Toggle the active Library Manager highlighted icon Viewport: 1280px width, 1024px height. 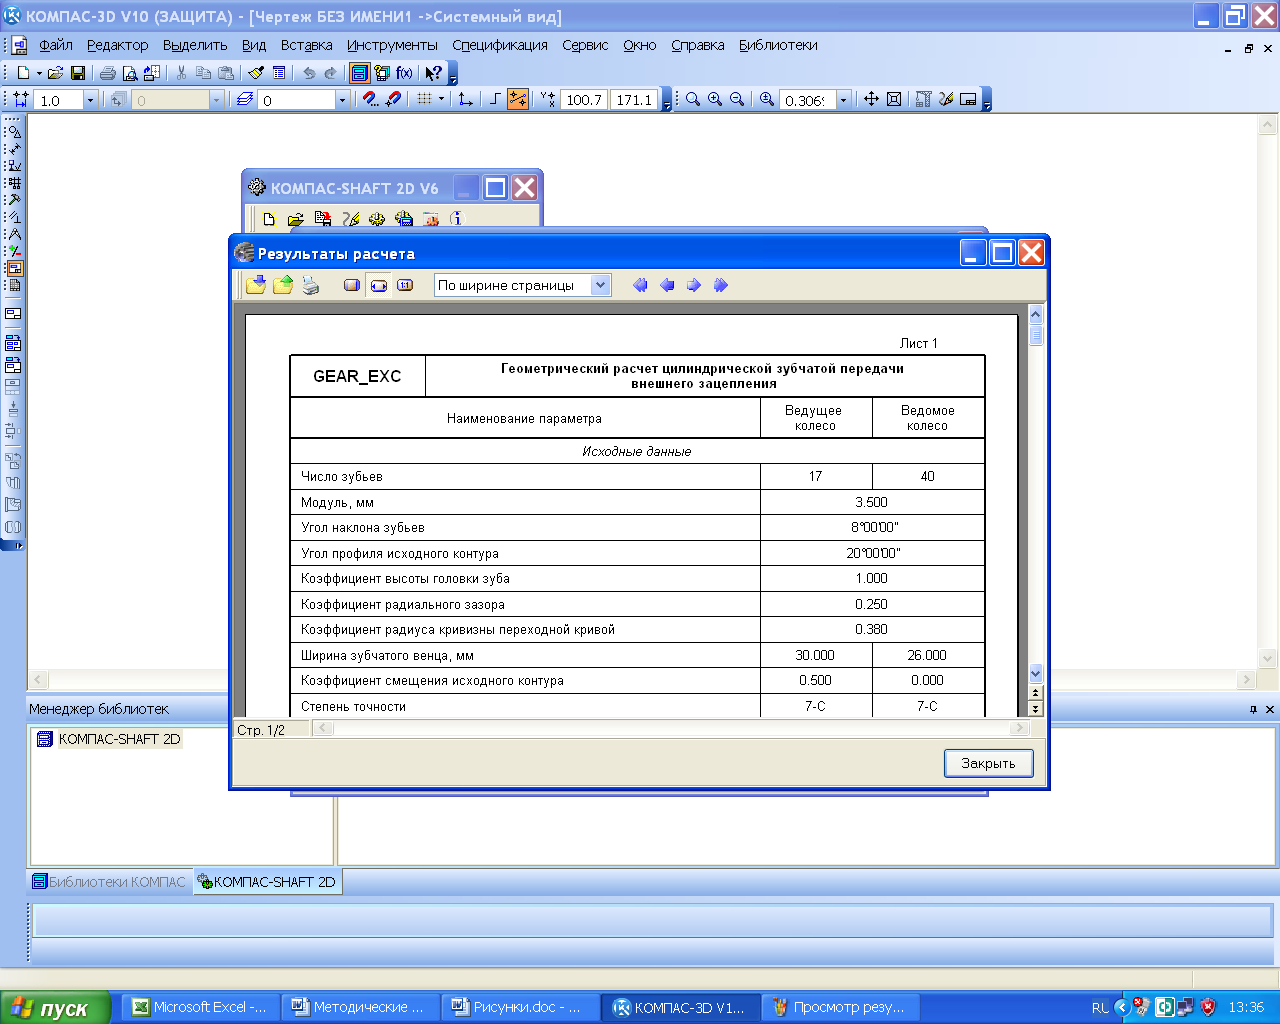coord(359,73)
